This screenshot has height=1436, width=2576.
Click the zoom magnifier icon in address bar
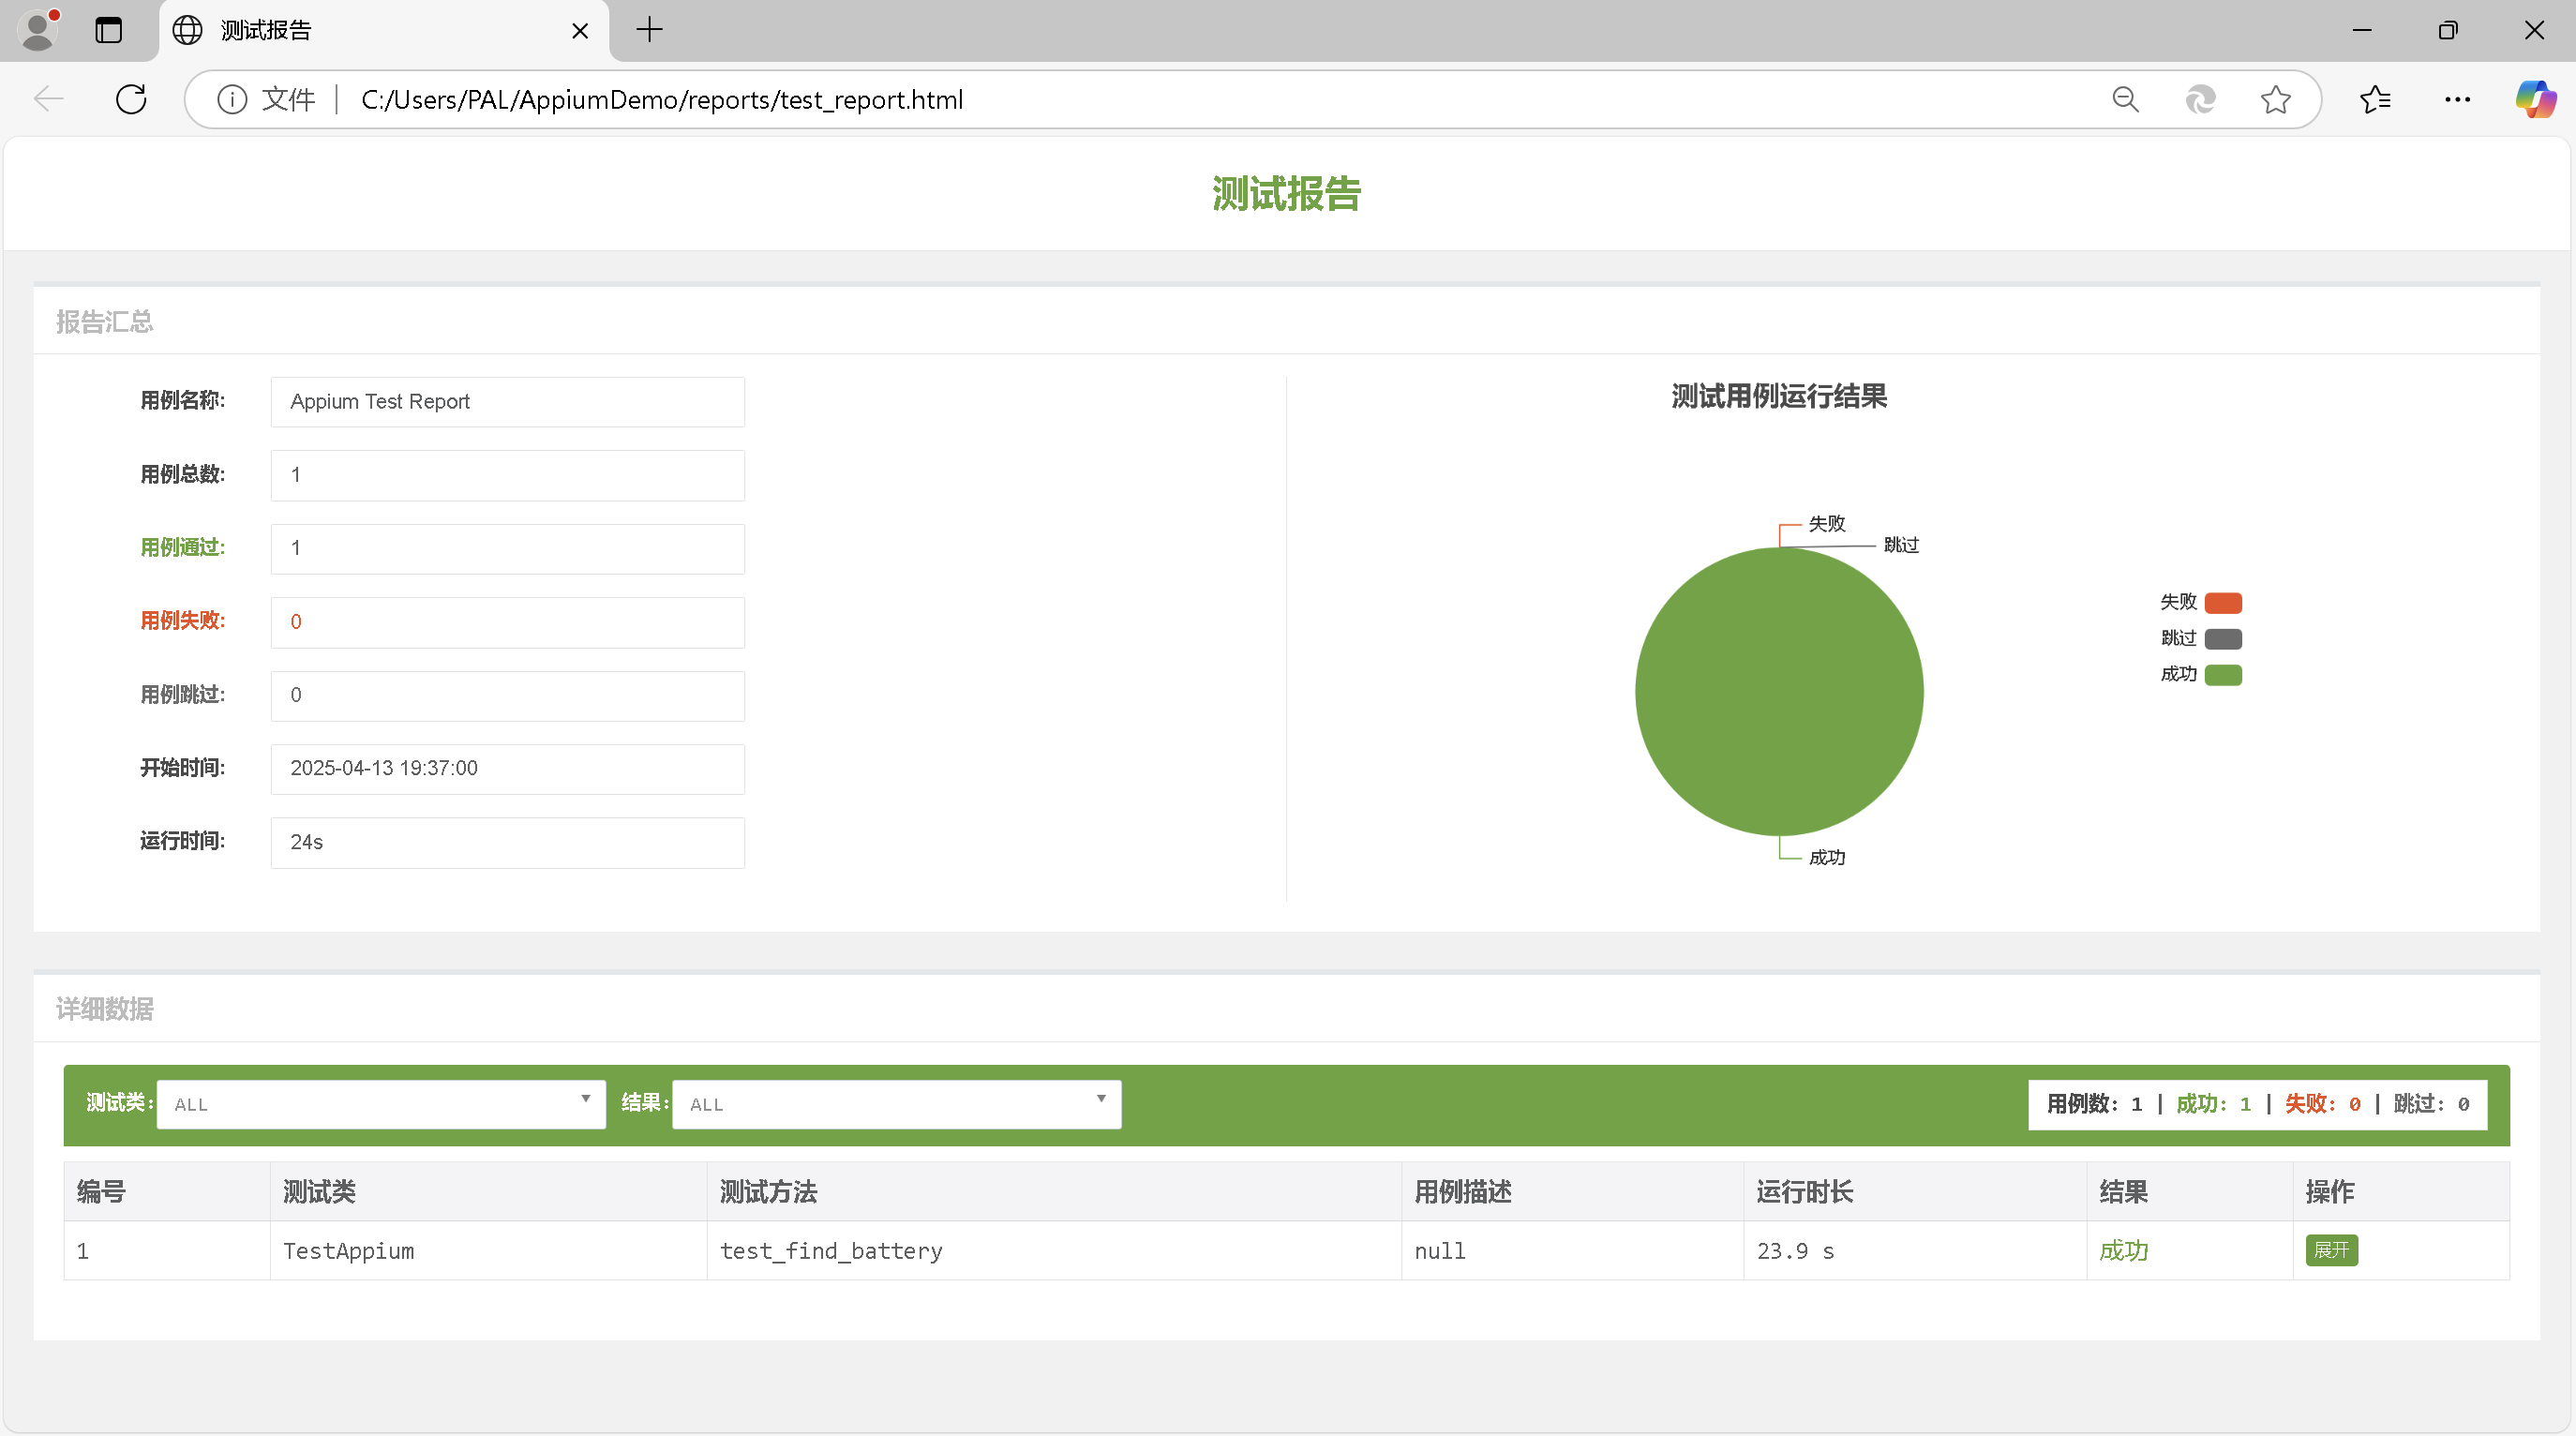(x=2125, y=99)
